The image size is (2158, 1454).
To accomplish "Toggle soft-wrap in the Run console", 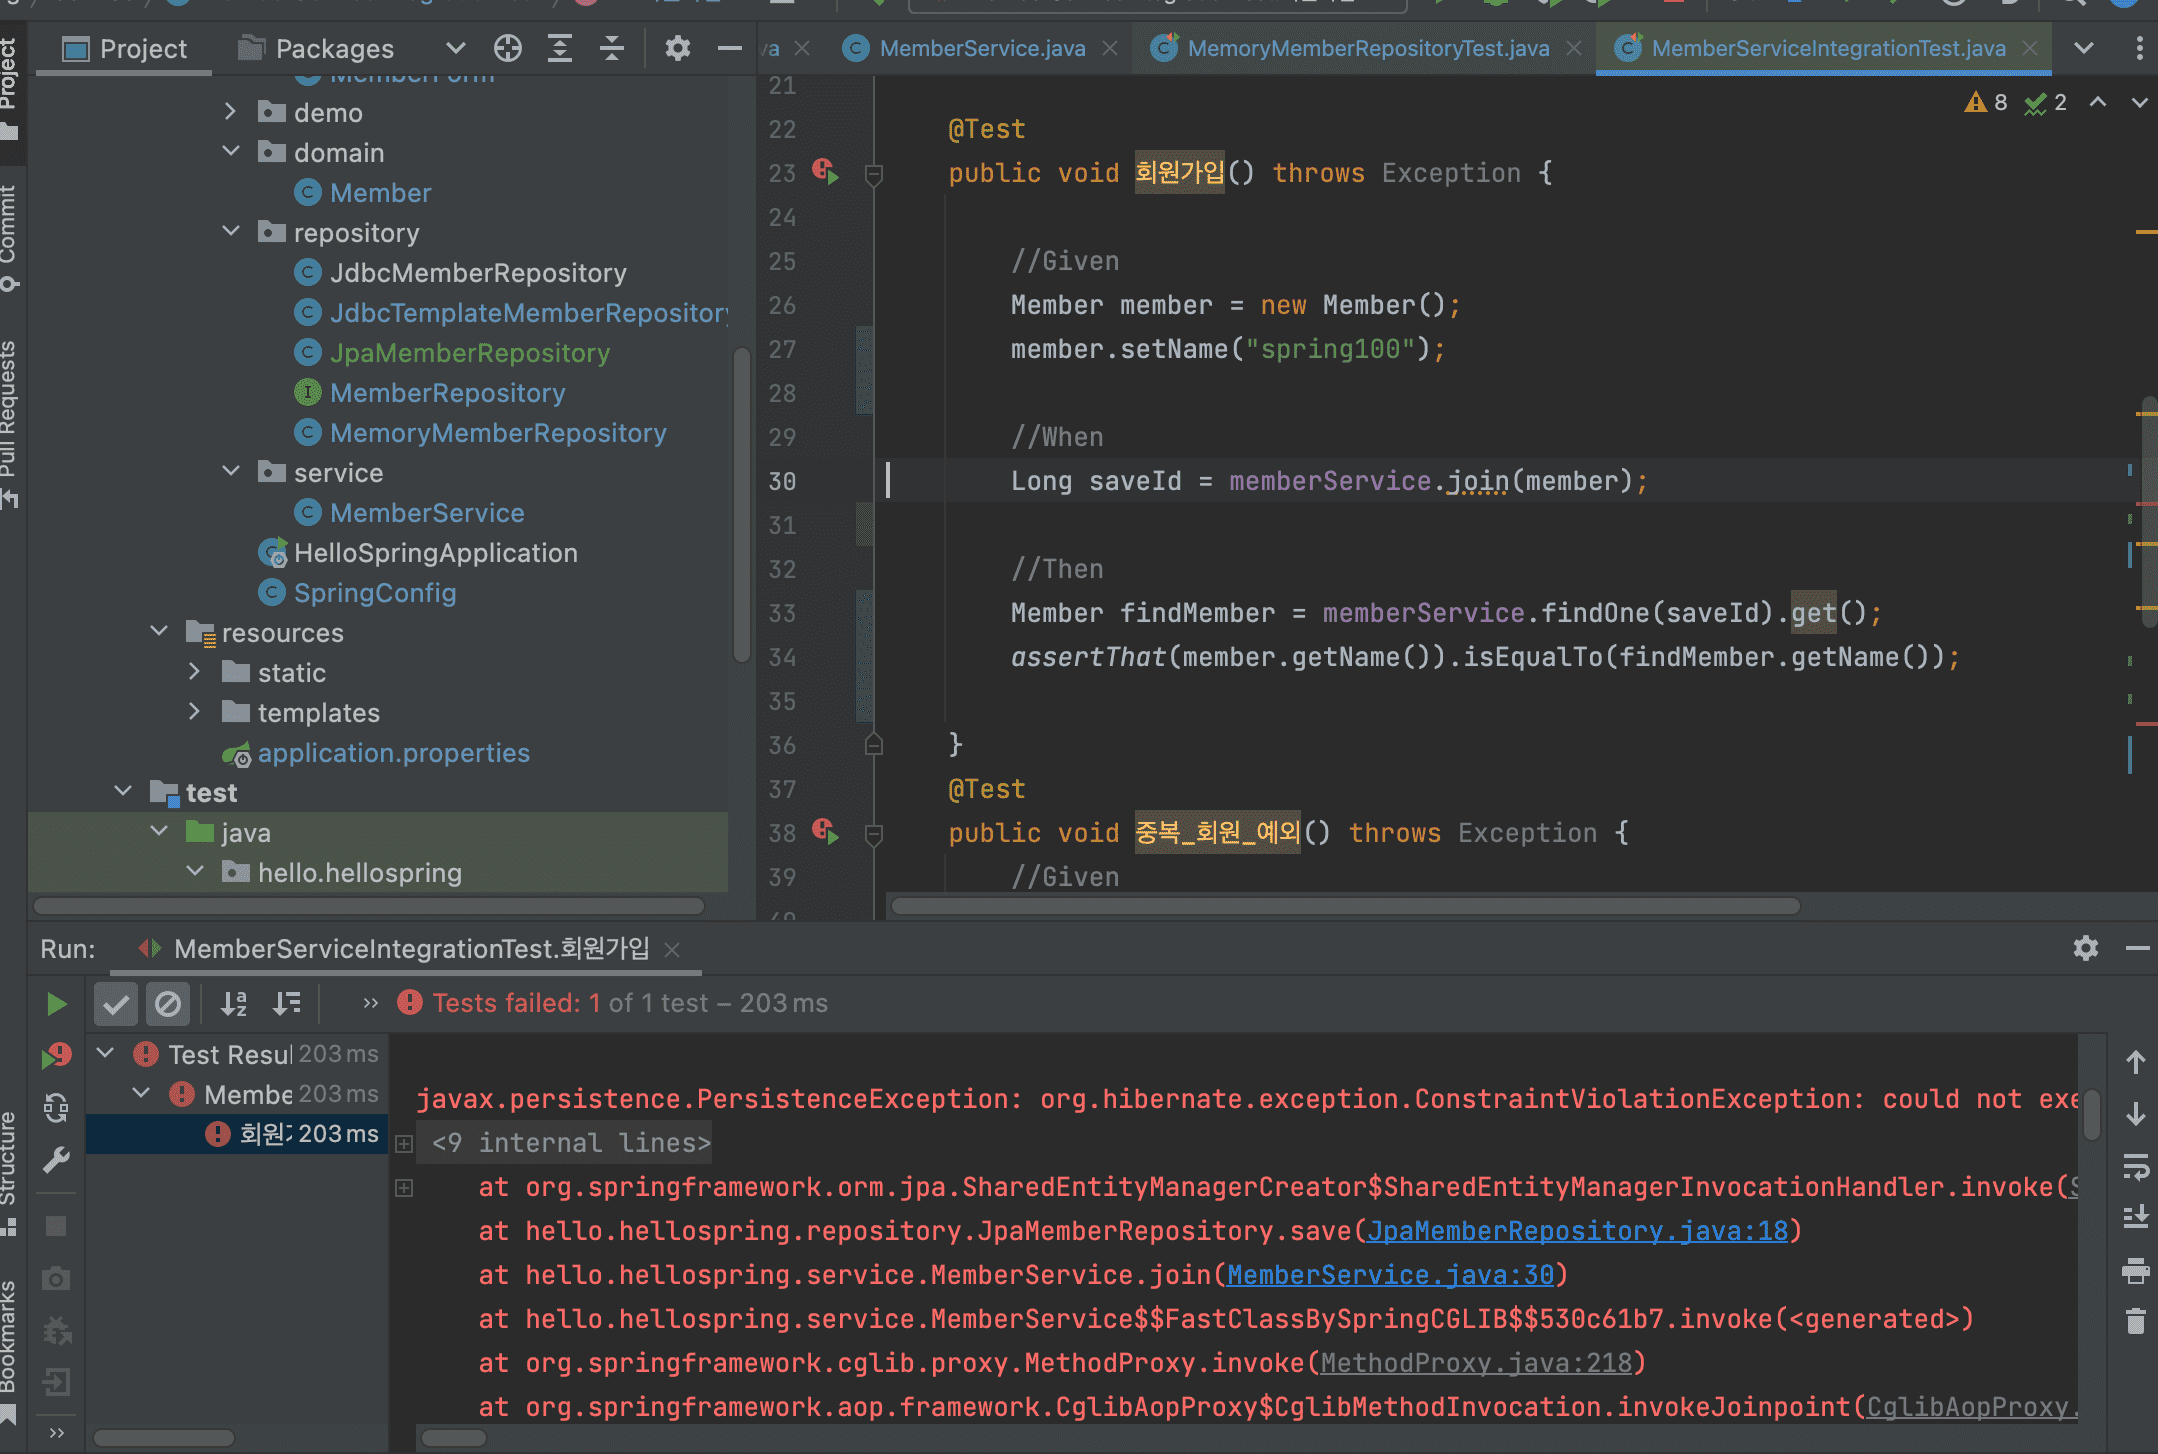I will point(2136,1166).
